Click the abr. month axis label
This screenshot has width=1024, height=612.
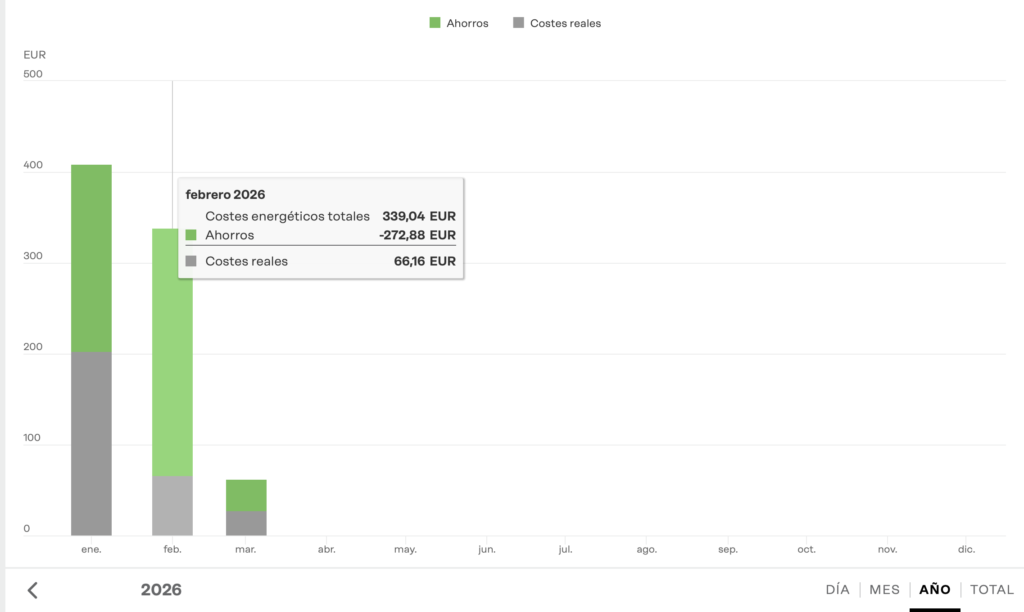click(x=326, y=550)
